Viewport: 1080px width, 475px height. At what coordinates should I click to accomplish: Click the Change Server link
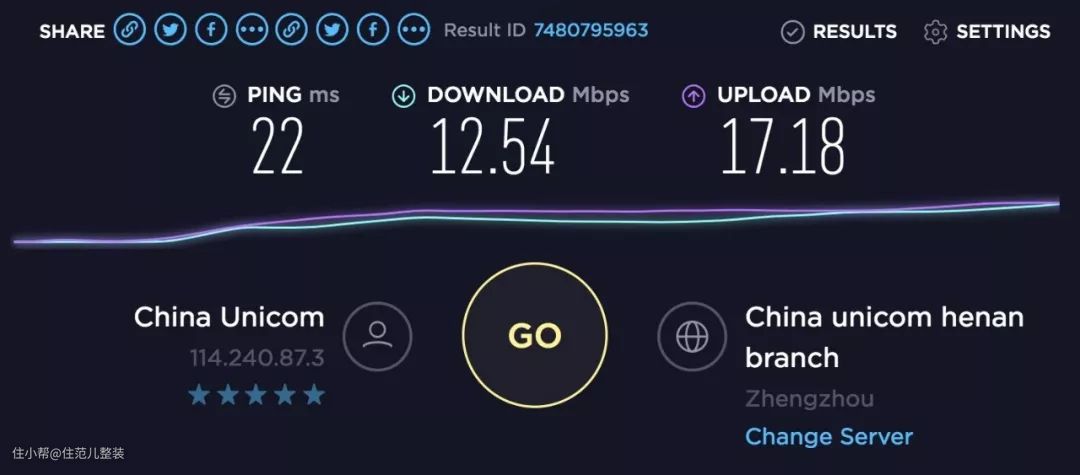[829, 436]
